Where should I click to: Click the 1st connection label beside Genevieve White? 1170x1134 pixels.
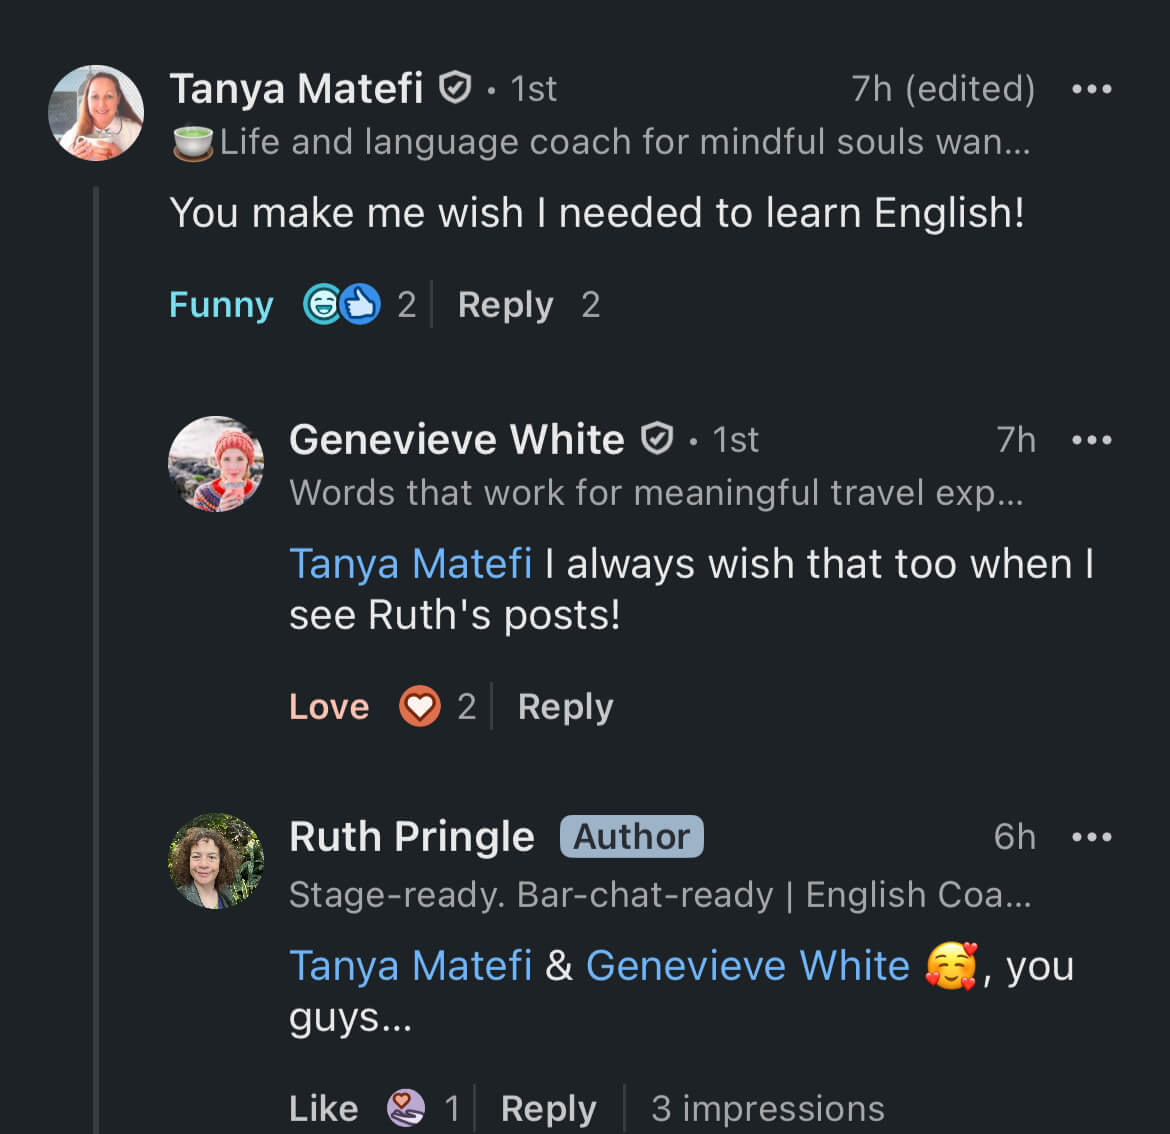tap(735, 440)
